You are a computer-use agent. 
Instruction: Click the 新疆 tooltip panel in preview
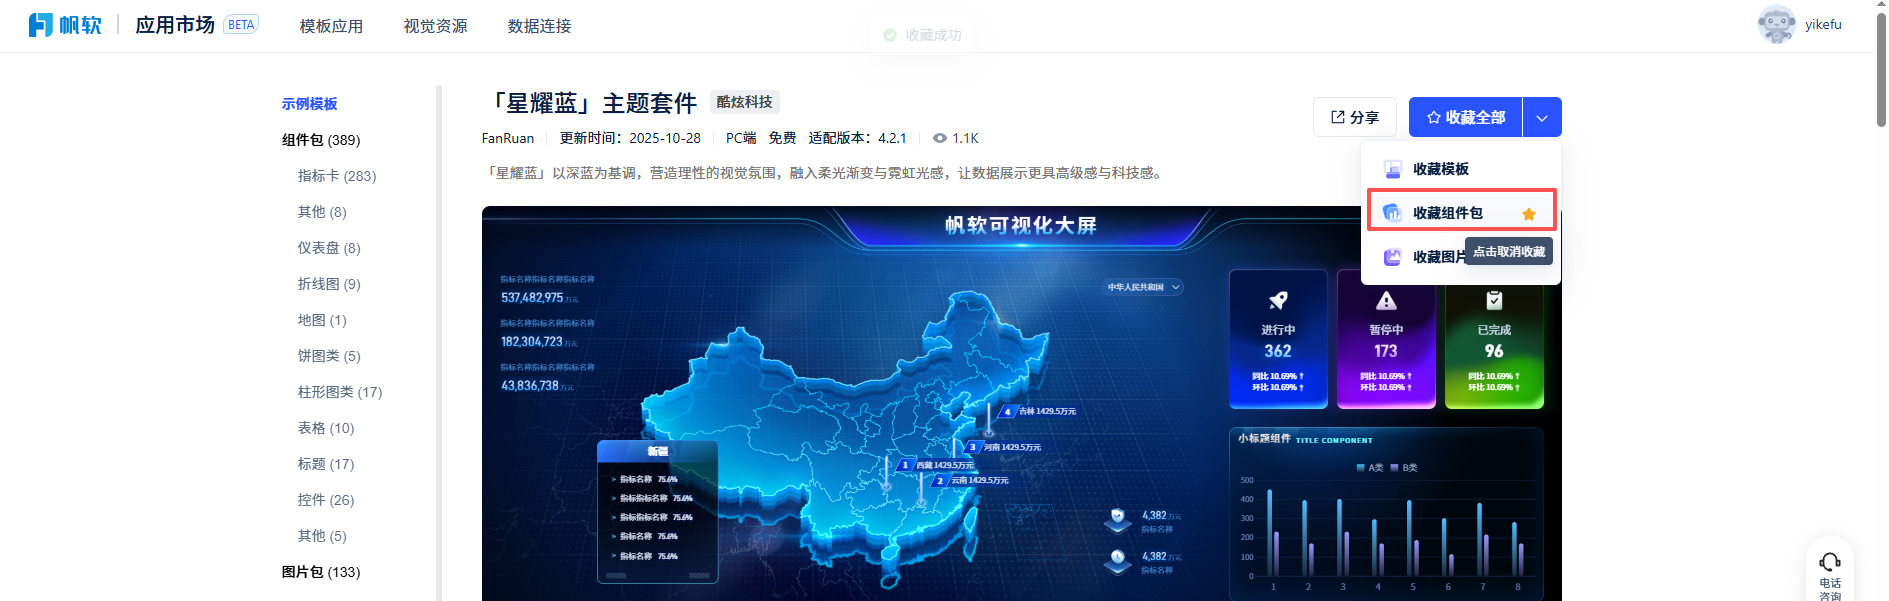(x=657, y=511)
